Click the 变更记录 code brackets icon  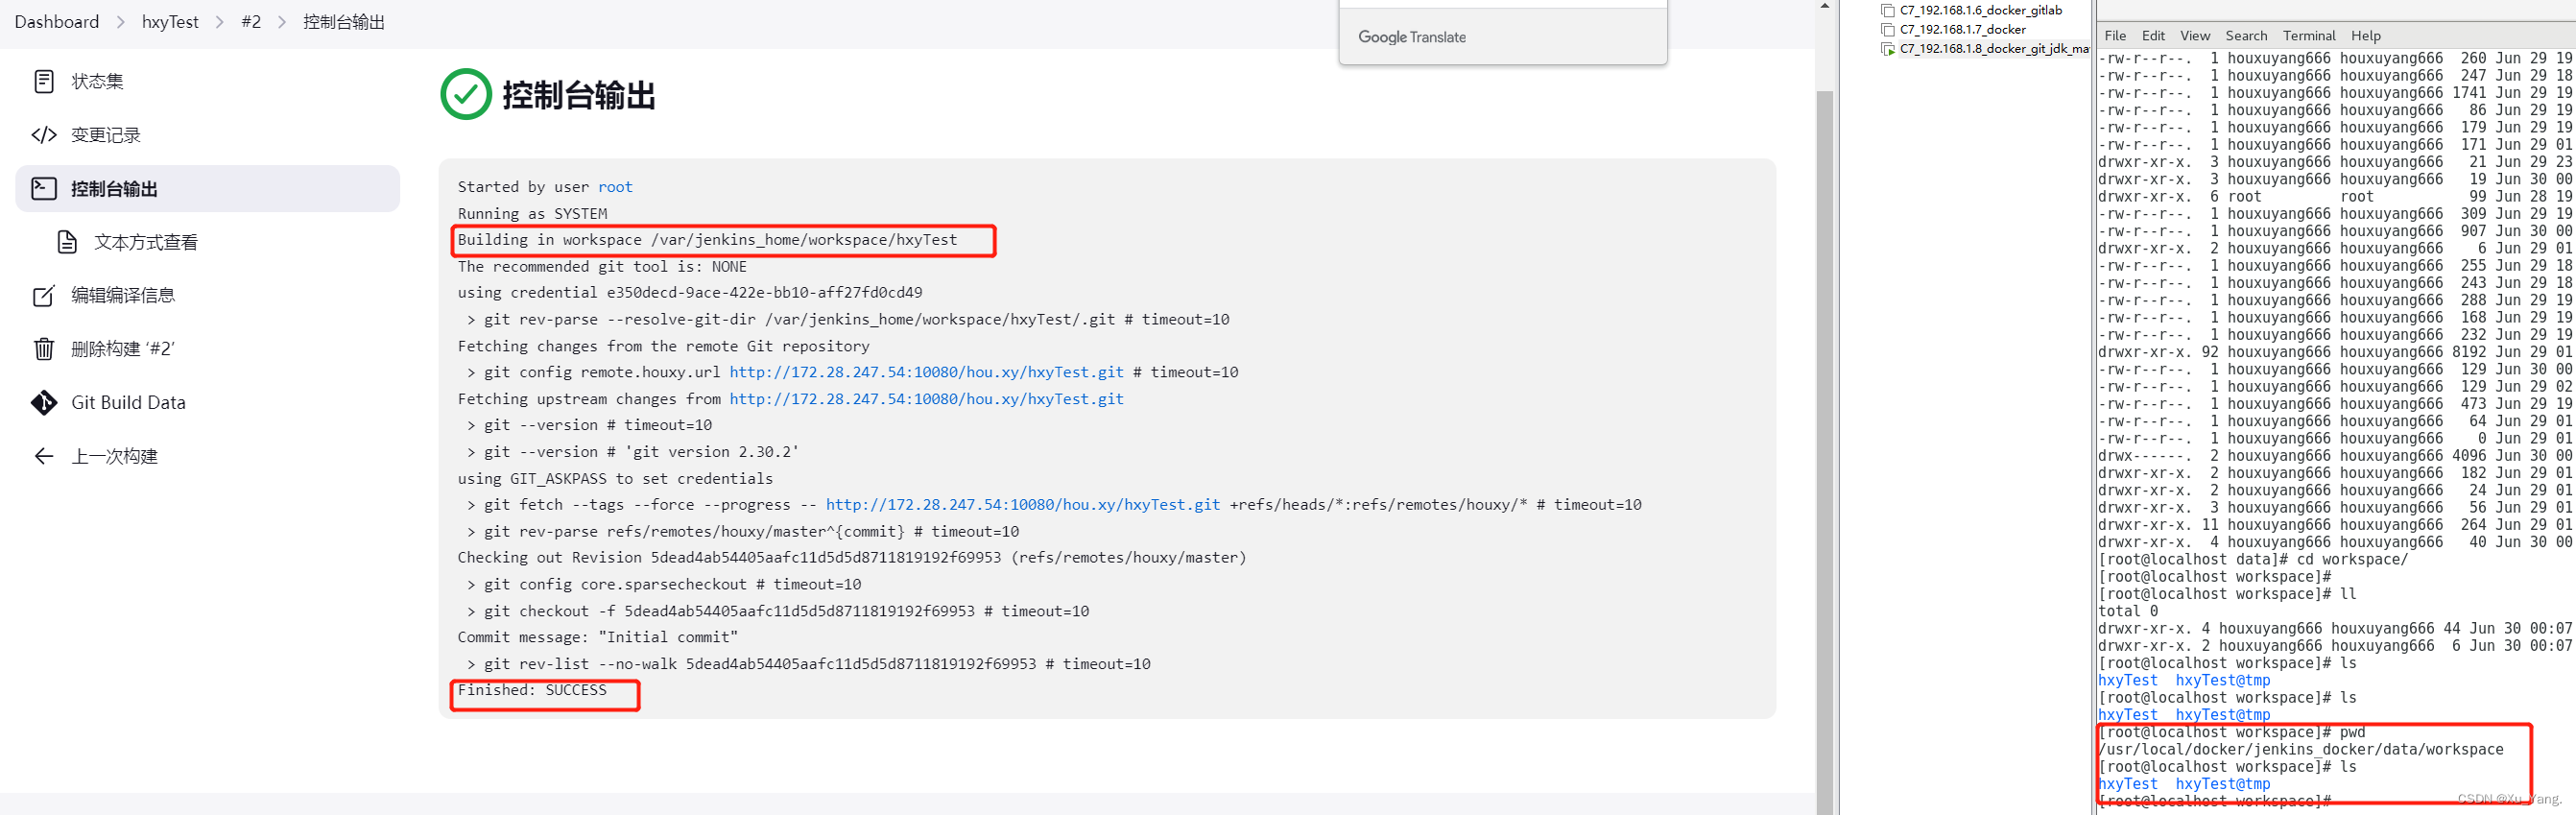click(x=44, y=135)
